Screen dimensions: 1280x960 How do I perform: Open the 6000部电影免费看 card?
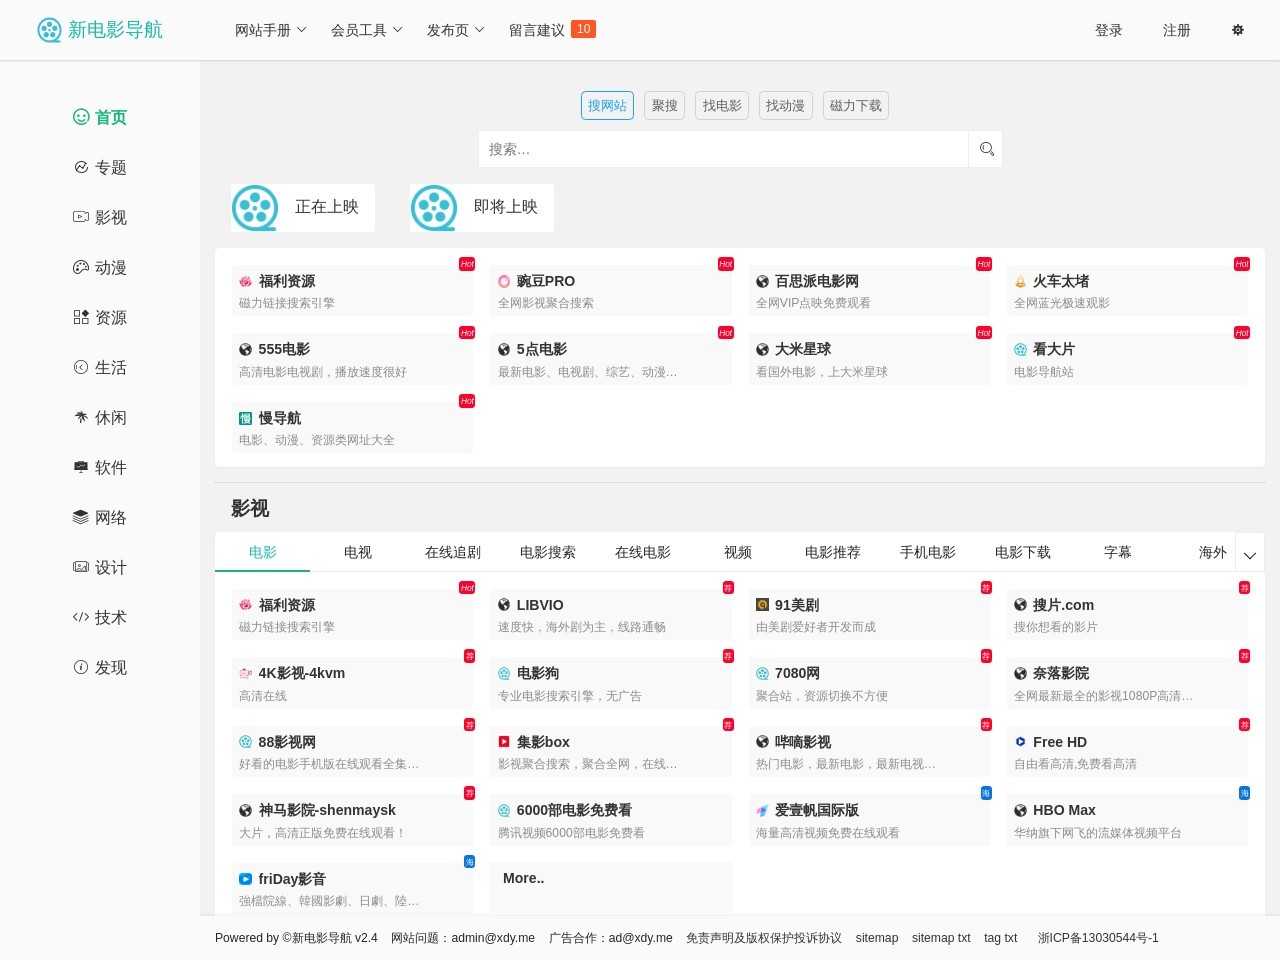coord(611,820)
